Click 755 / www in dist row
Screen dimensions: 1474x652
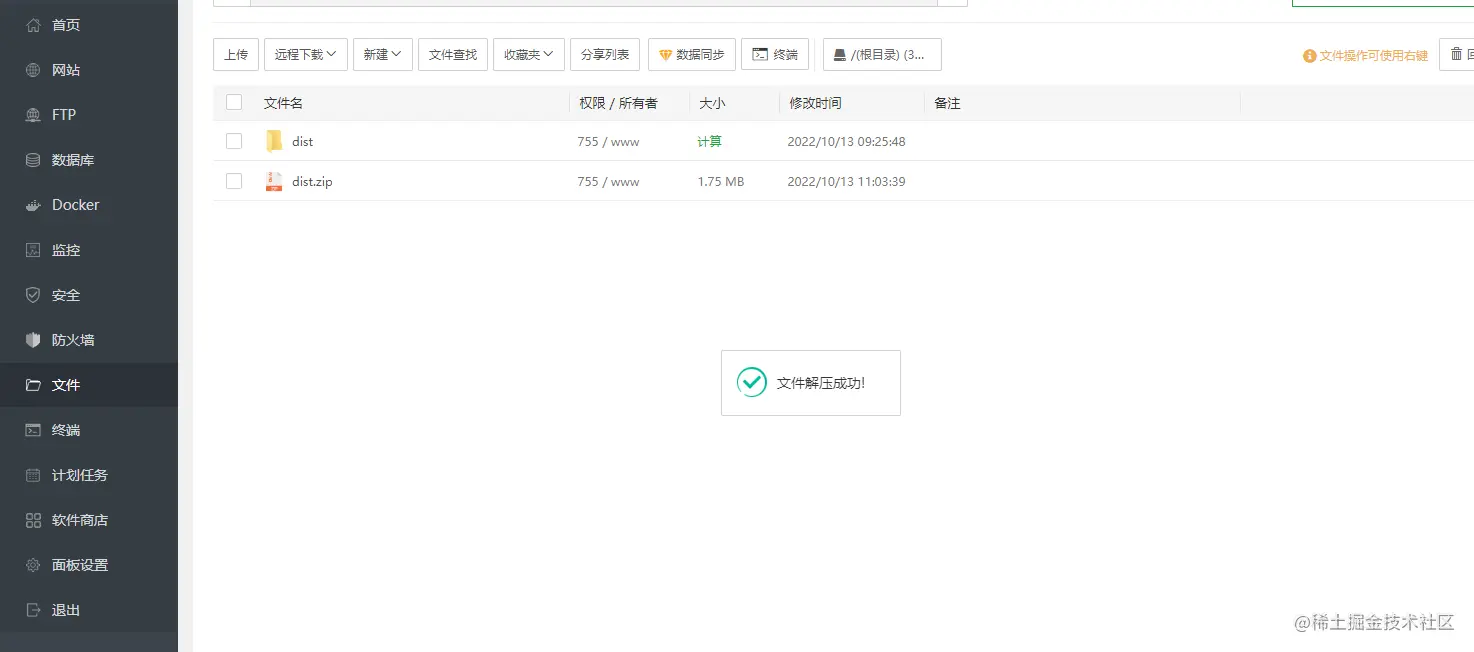[x=608, y=142]
